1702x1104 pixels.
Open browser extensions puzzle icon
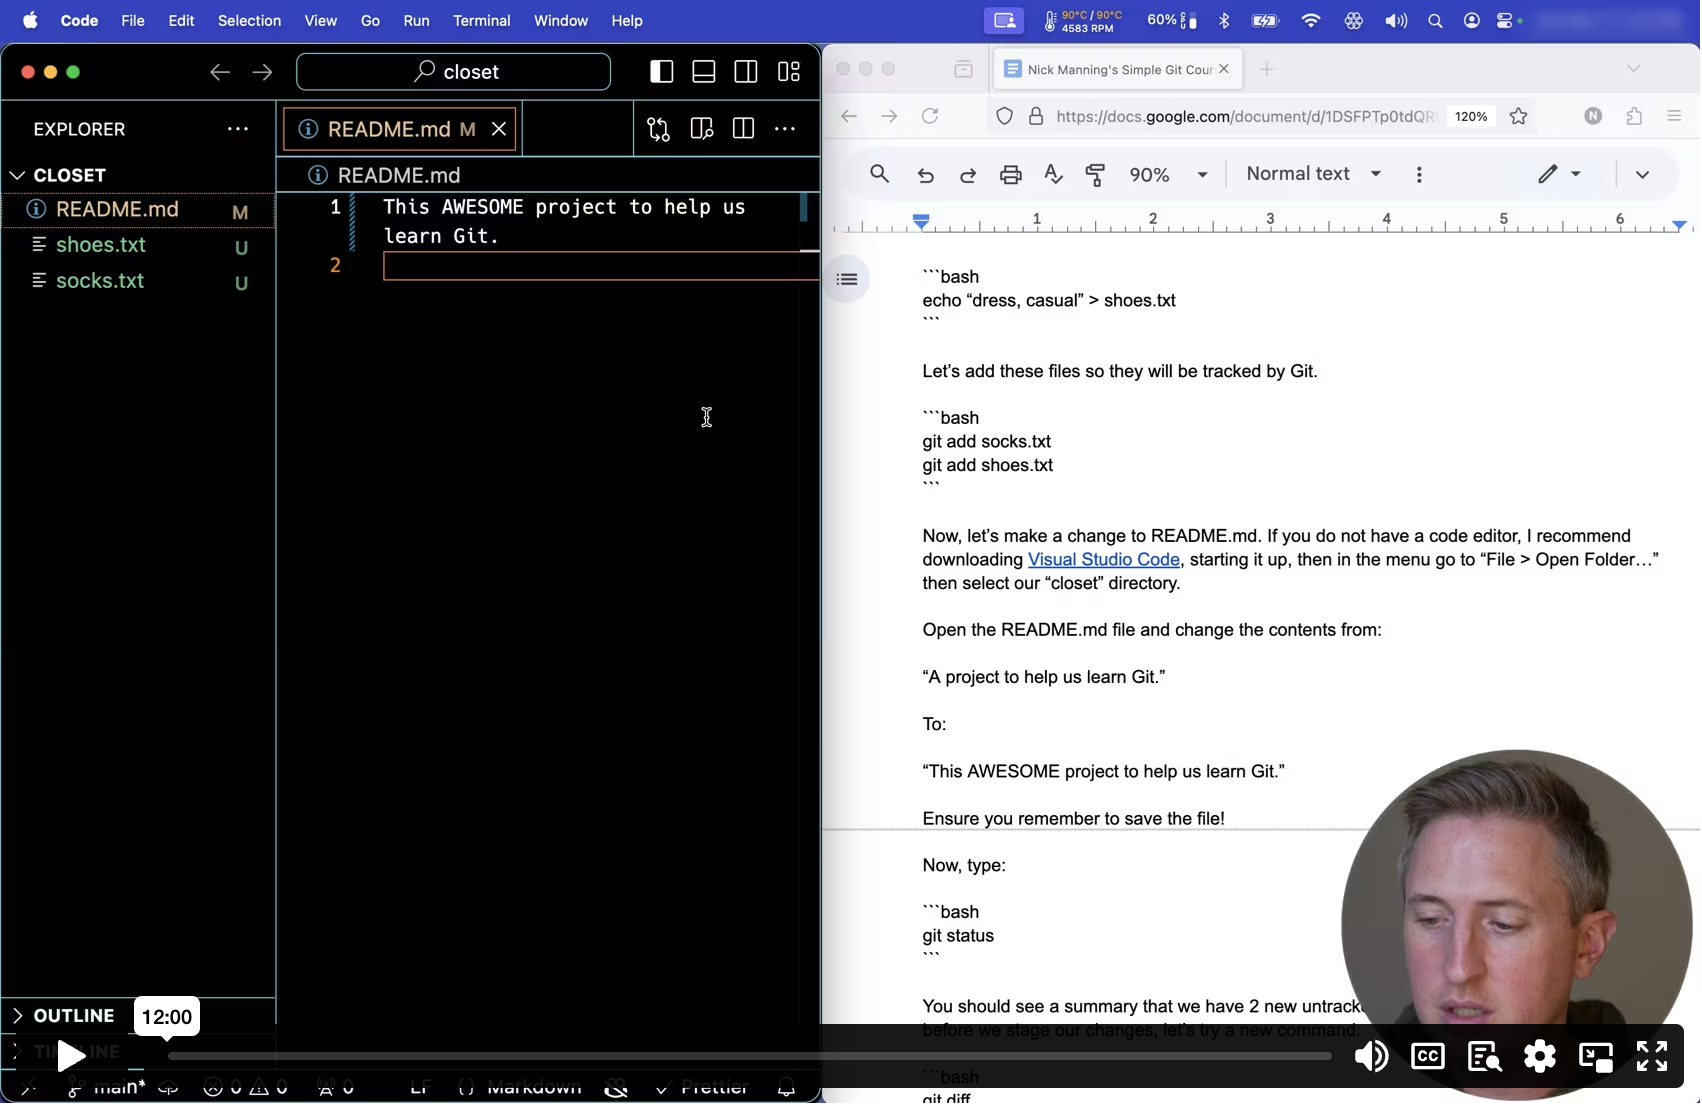point(1634,116)
